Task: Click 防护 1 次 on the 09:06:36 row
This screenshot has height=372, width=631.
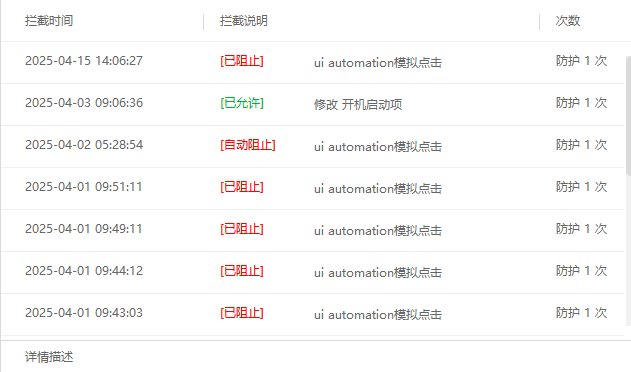Action: pos(582,103)
